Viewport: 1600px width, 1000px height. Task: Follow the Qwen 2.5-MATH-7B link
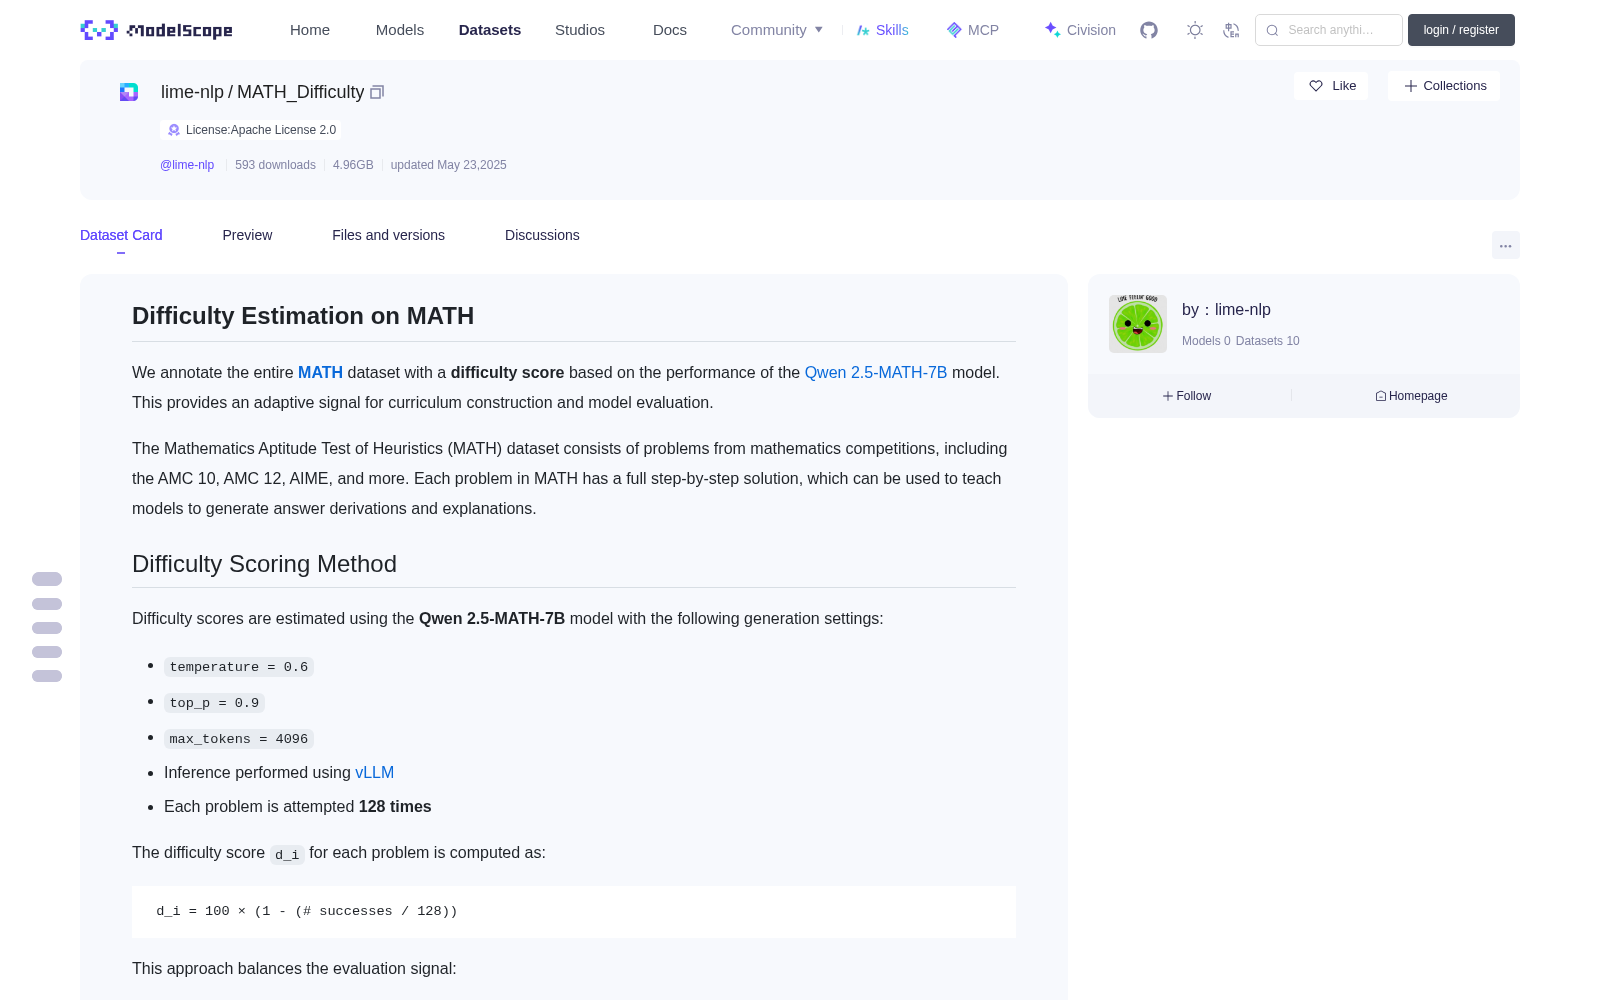click(876, 372)
